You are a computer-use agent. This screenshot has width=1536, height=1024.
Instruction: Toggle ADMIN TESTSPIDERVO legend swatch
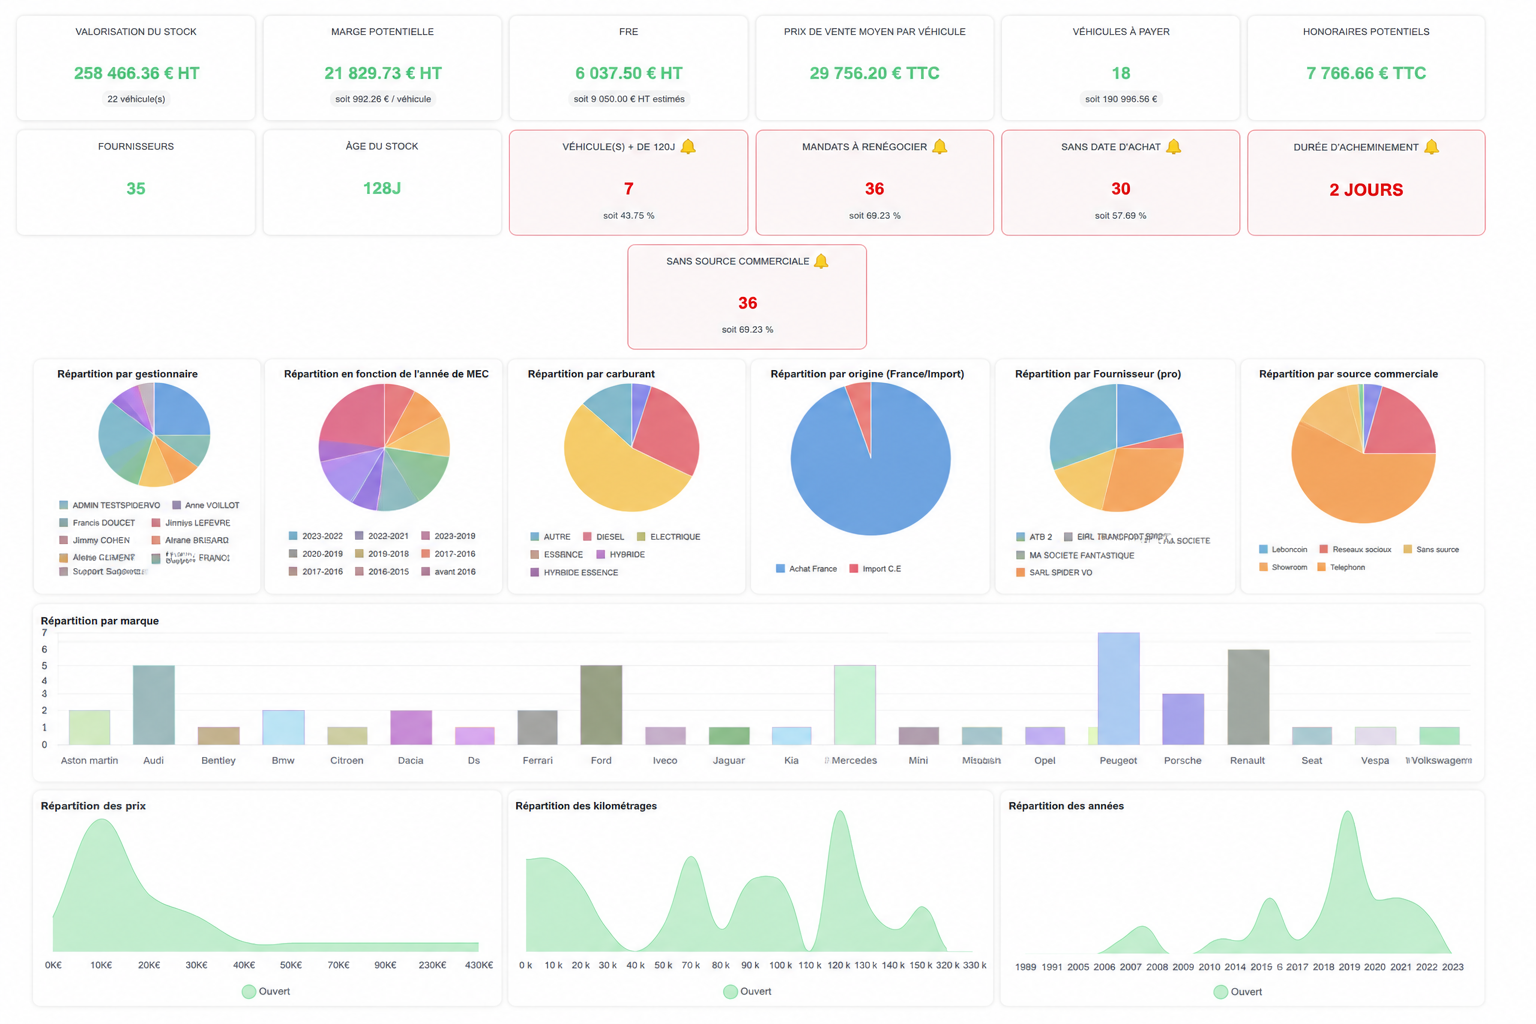(x=64, y=506)
